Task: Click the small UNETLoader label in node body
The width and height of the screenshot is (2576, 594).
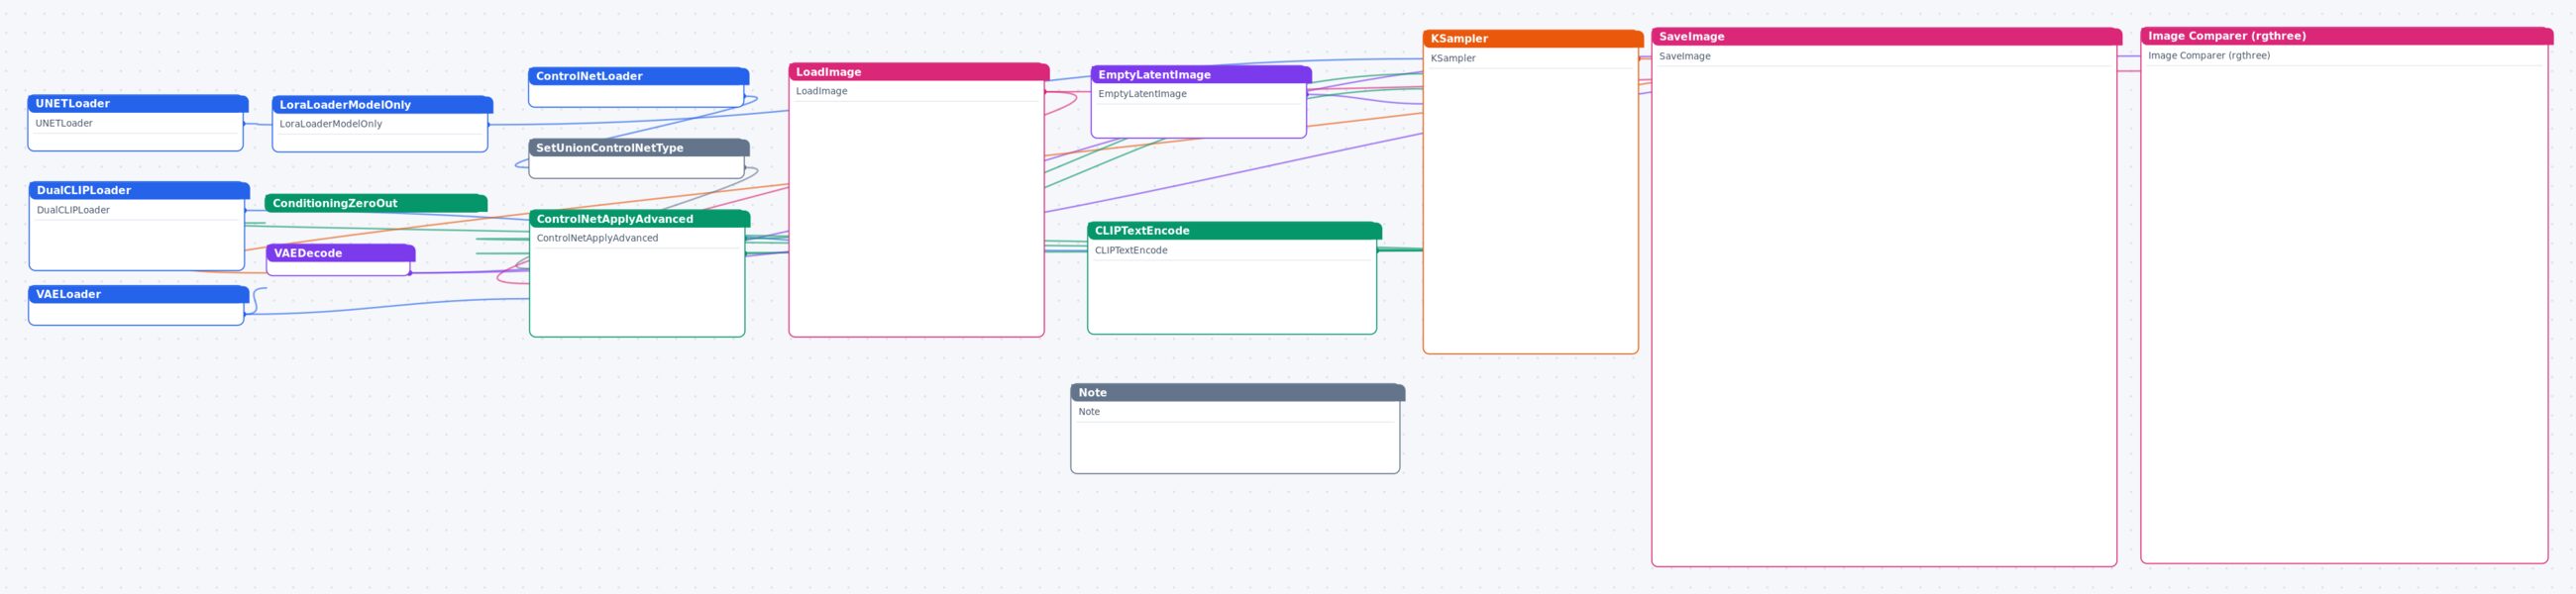Action: point(64,124)
